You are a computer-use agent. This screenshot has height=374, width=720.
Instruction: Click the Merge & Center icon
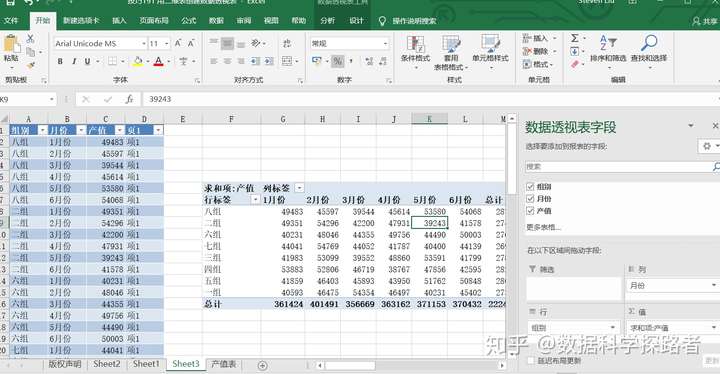[x=287, y=61]
